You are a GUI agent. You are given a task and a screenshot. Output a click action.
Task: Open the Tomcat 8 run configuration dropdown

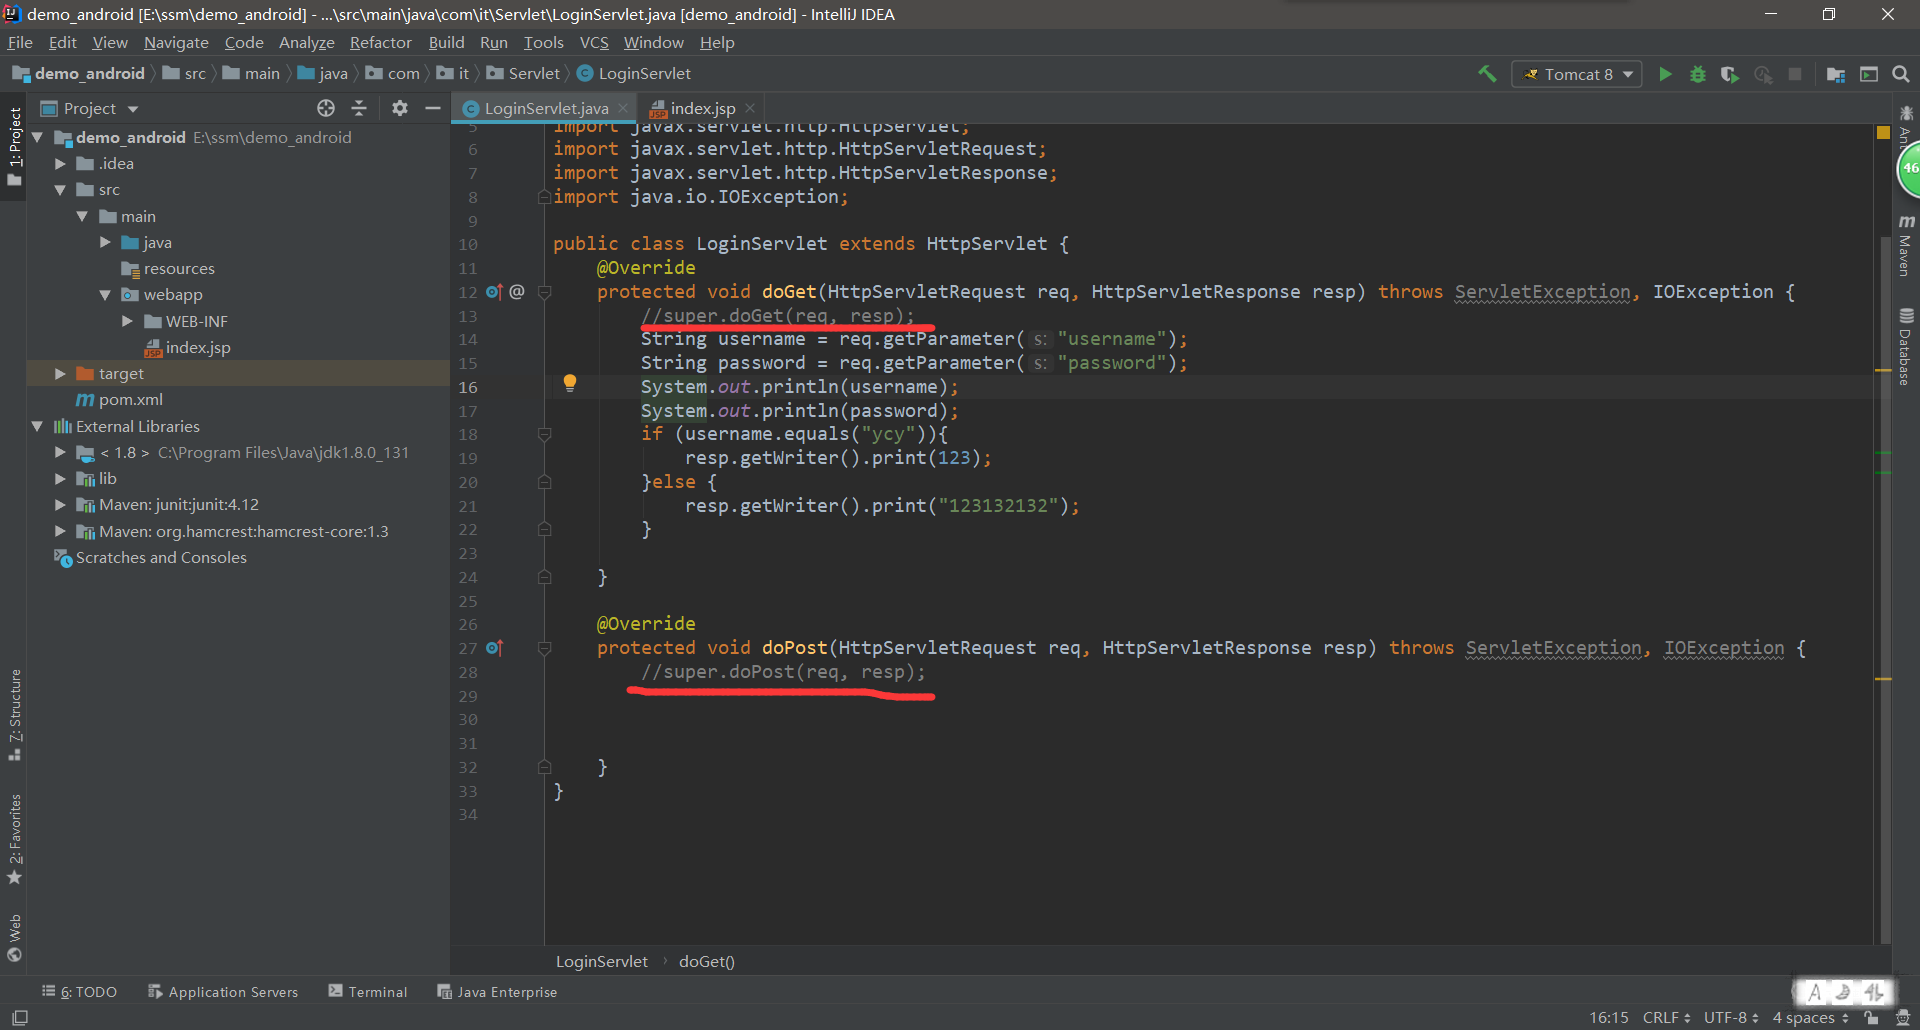(1629, 74)
